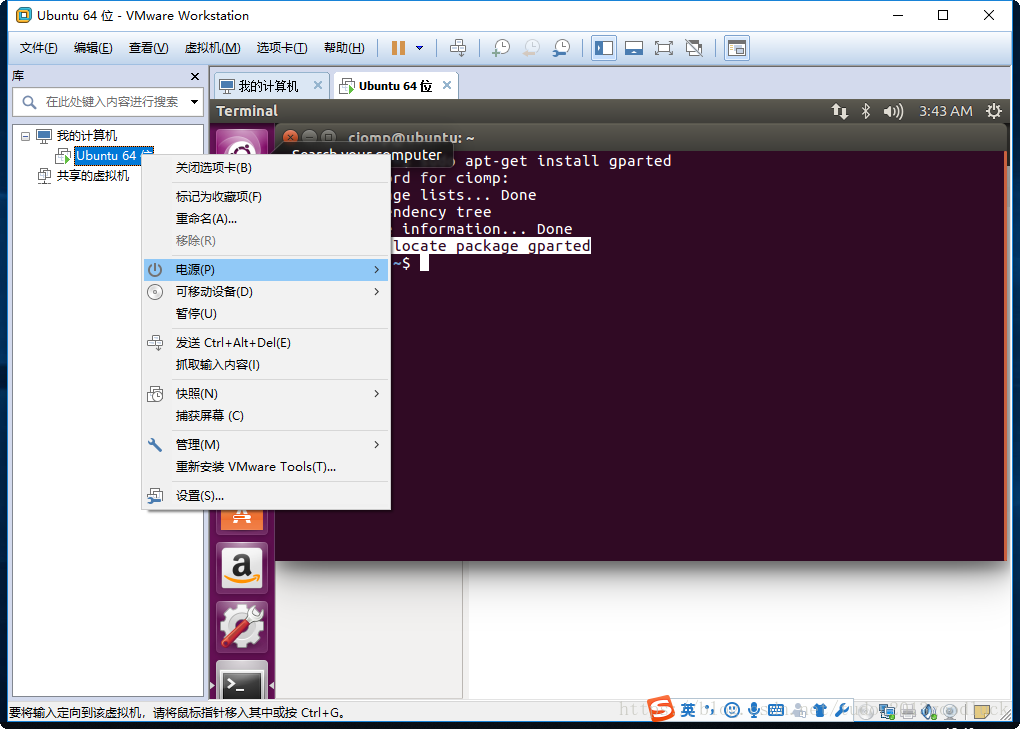Choose 抓取输入内容(I) from the context menu
The width and height of the screenshot is (1020, 729).
(267, 364)
